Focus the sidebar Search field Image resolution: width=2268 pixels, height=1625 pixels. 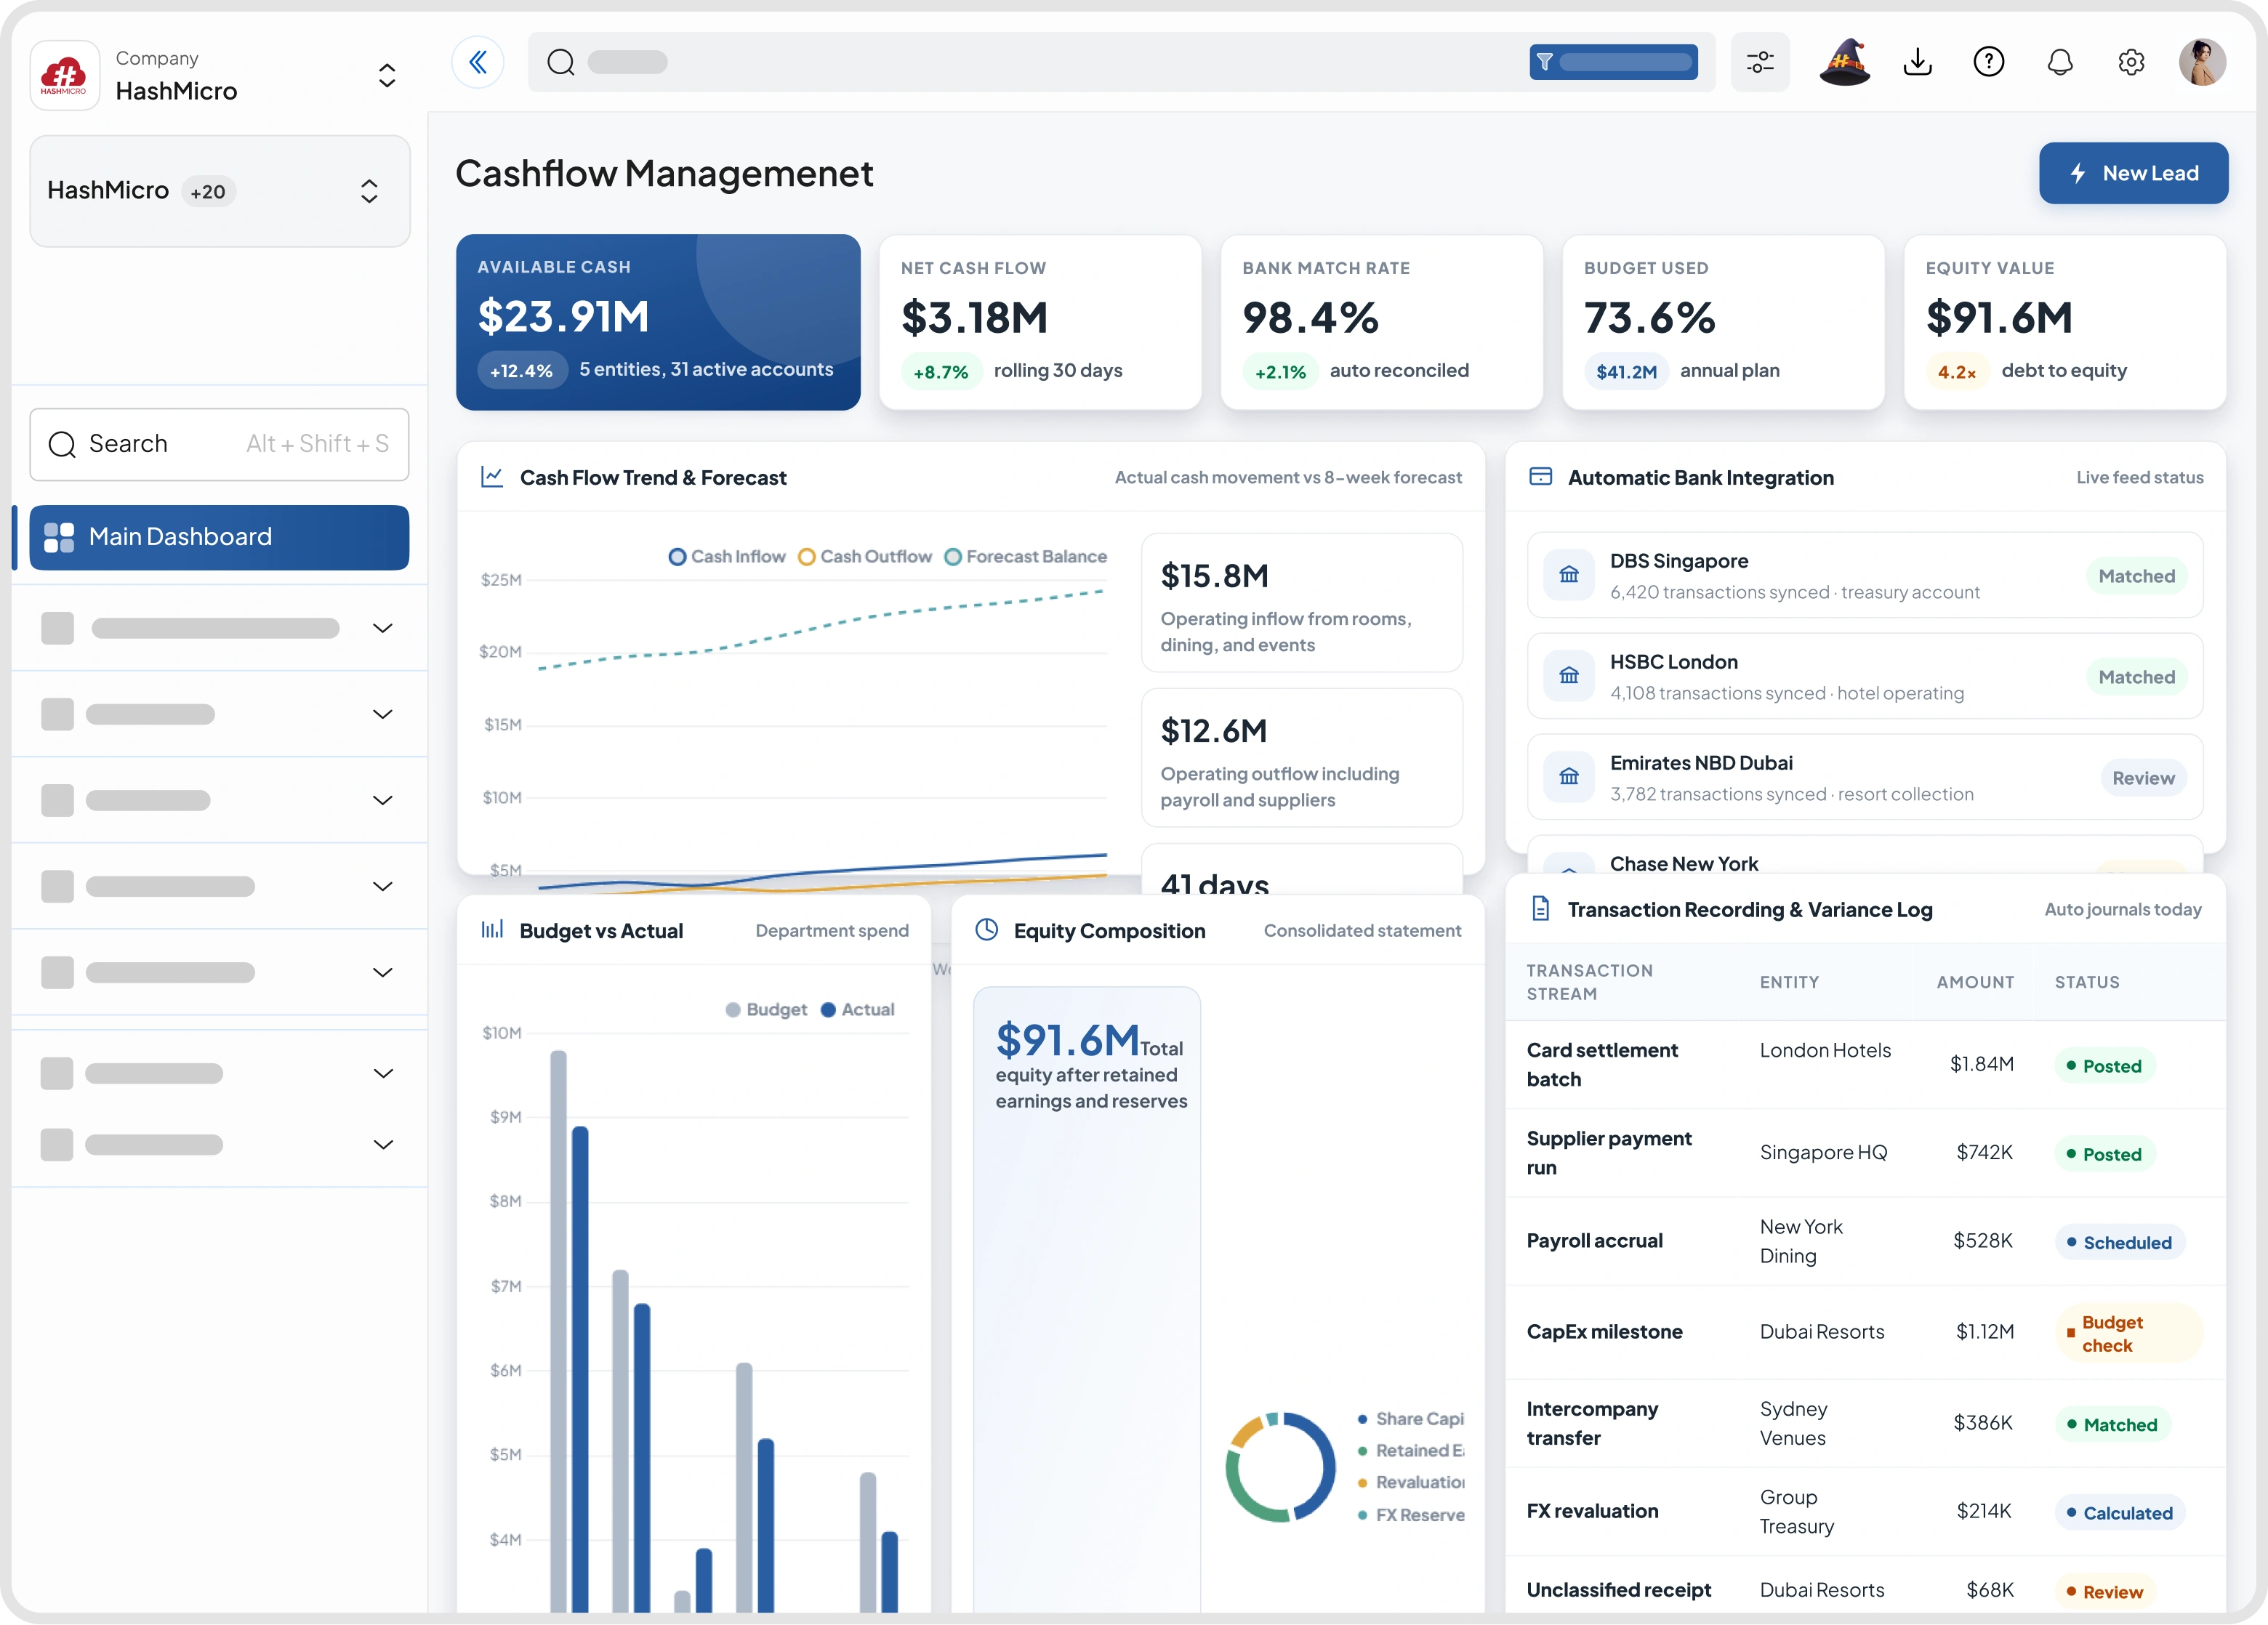coord(219,444)
